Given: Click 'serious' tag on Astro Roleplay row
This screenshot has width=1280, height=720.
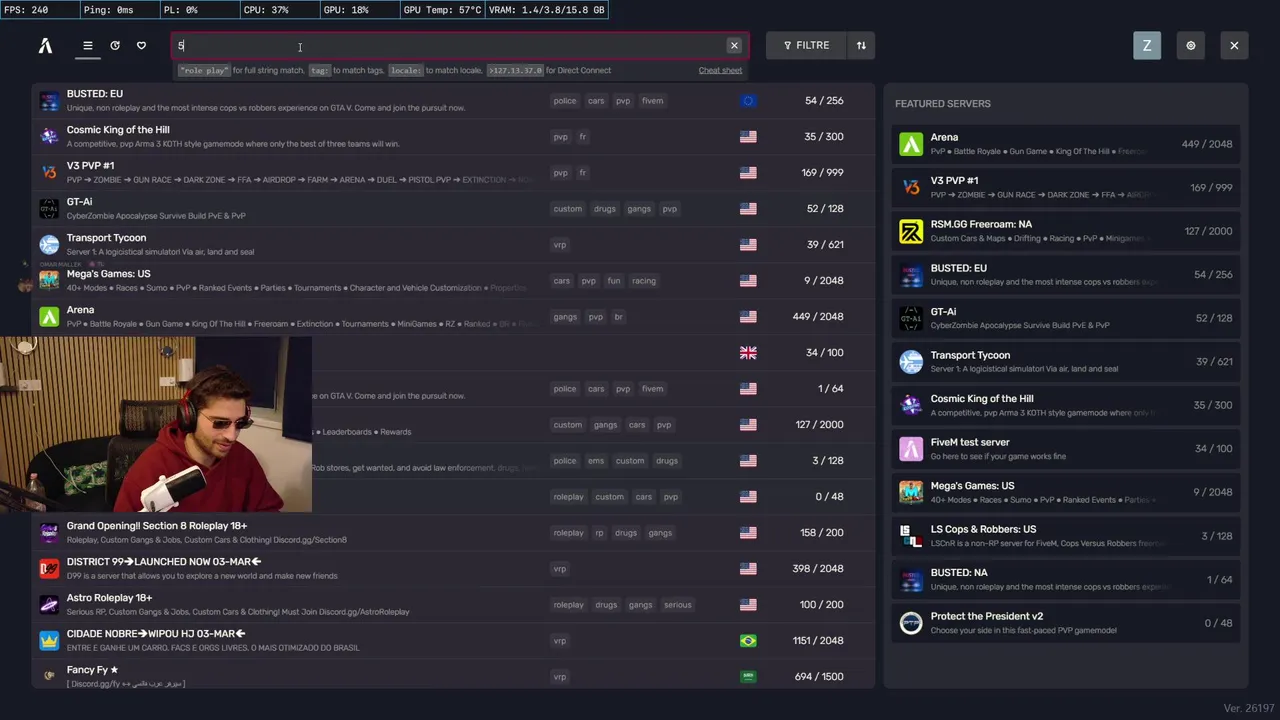Looking at the screenshot, I should point(677,604).
